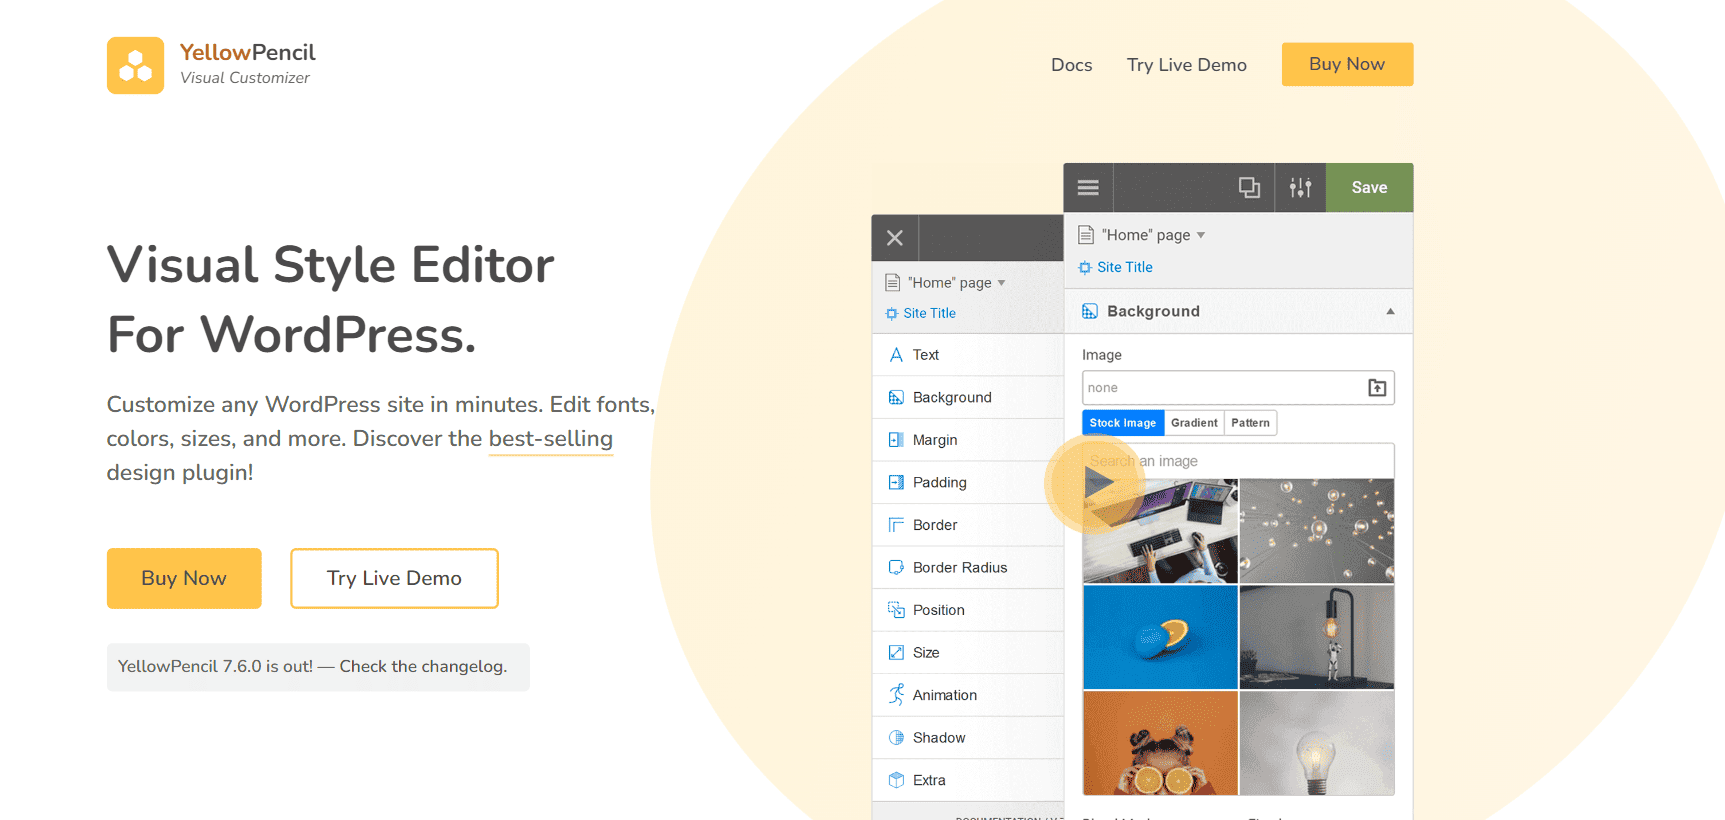The image size is (1725, 820).
Task: Collapse the Background section arrow
Action: 1390,311
